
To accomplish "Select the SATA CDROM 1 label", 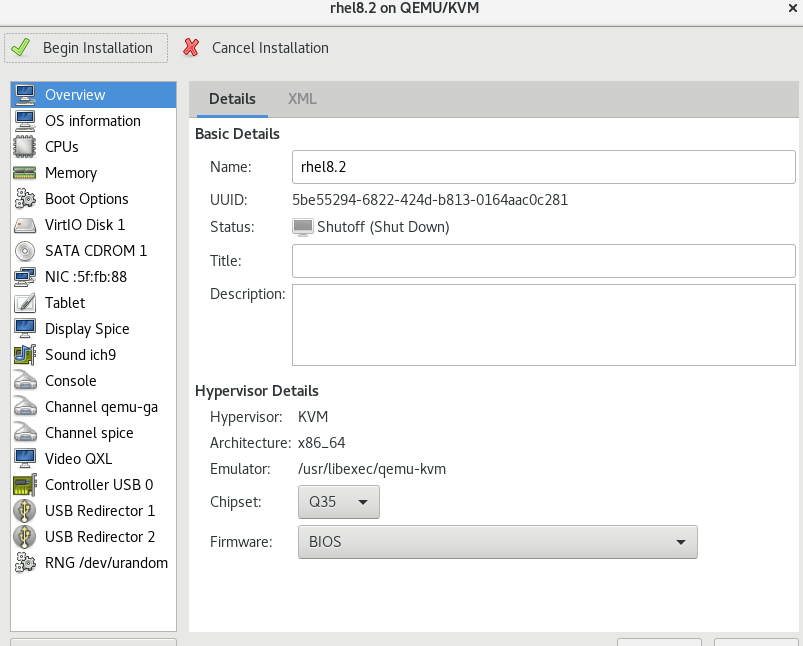I will [96, 251].
